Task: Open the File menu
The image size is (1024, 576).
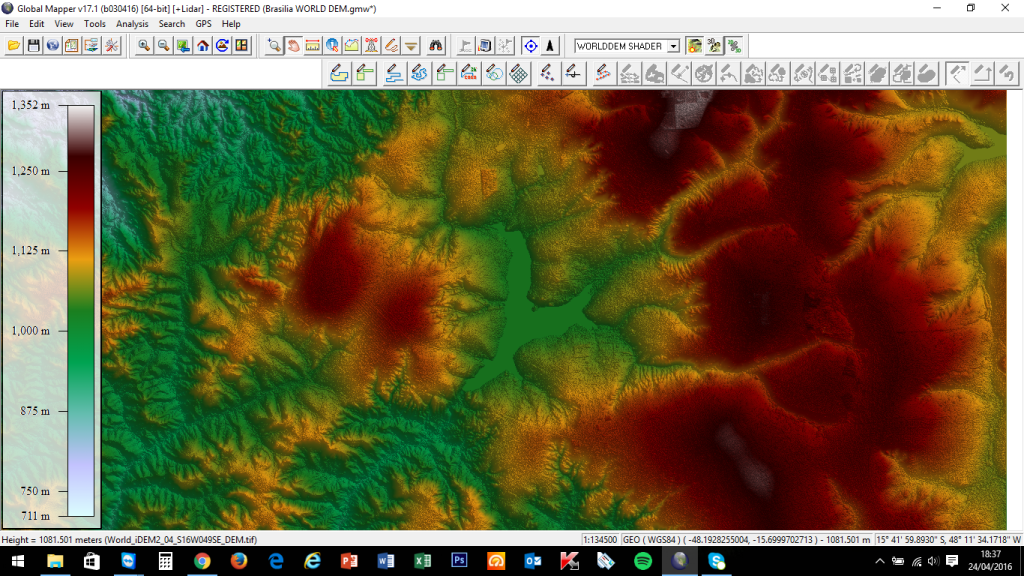Action: pyautogui.click(x=13, y=23)
